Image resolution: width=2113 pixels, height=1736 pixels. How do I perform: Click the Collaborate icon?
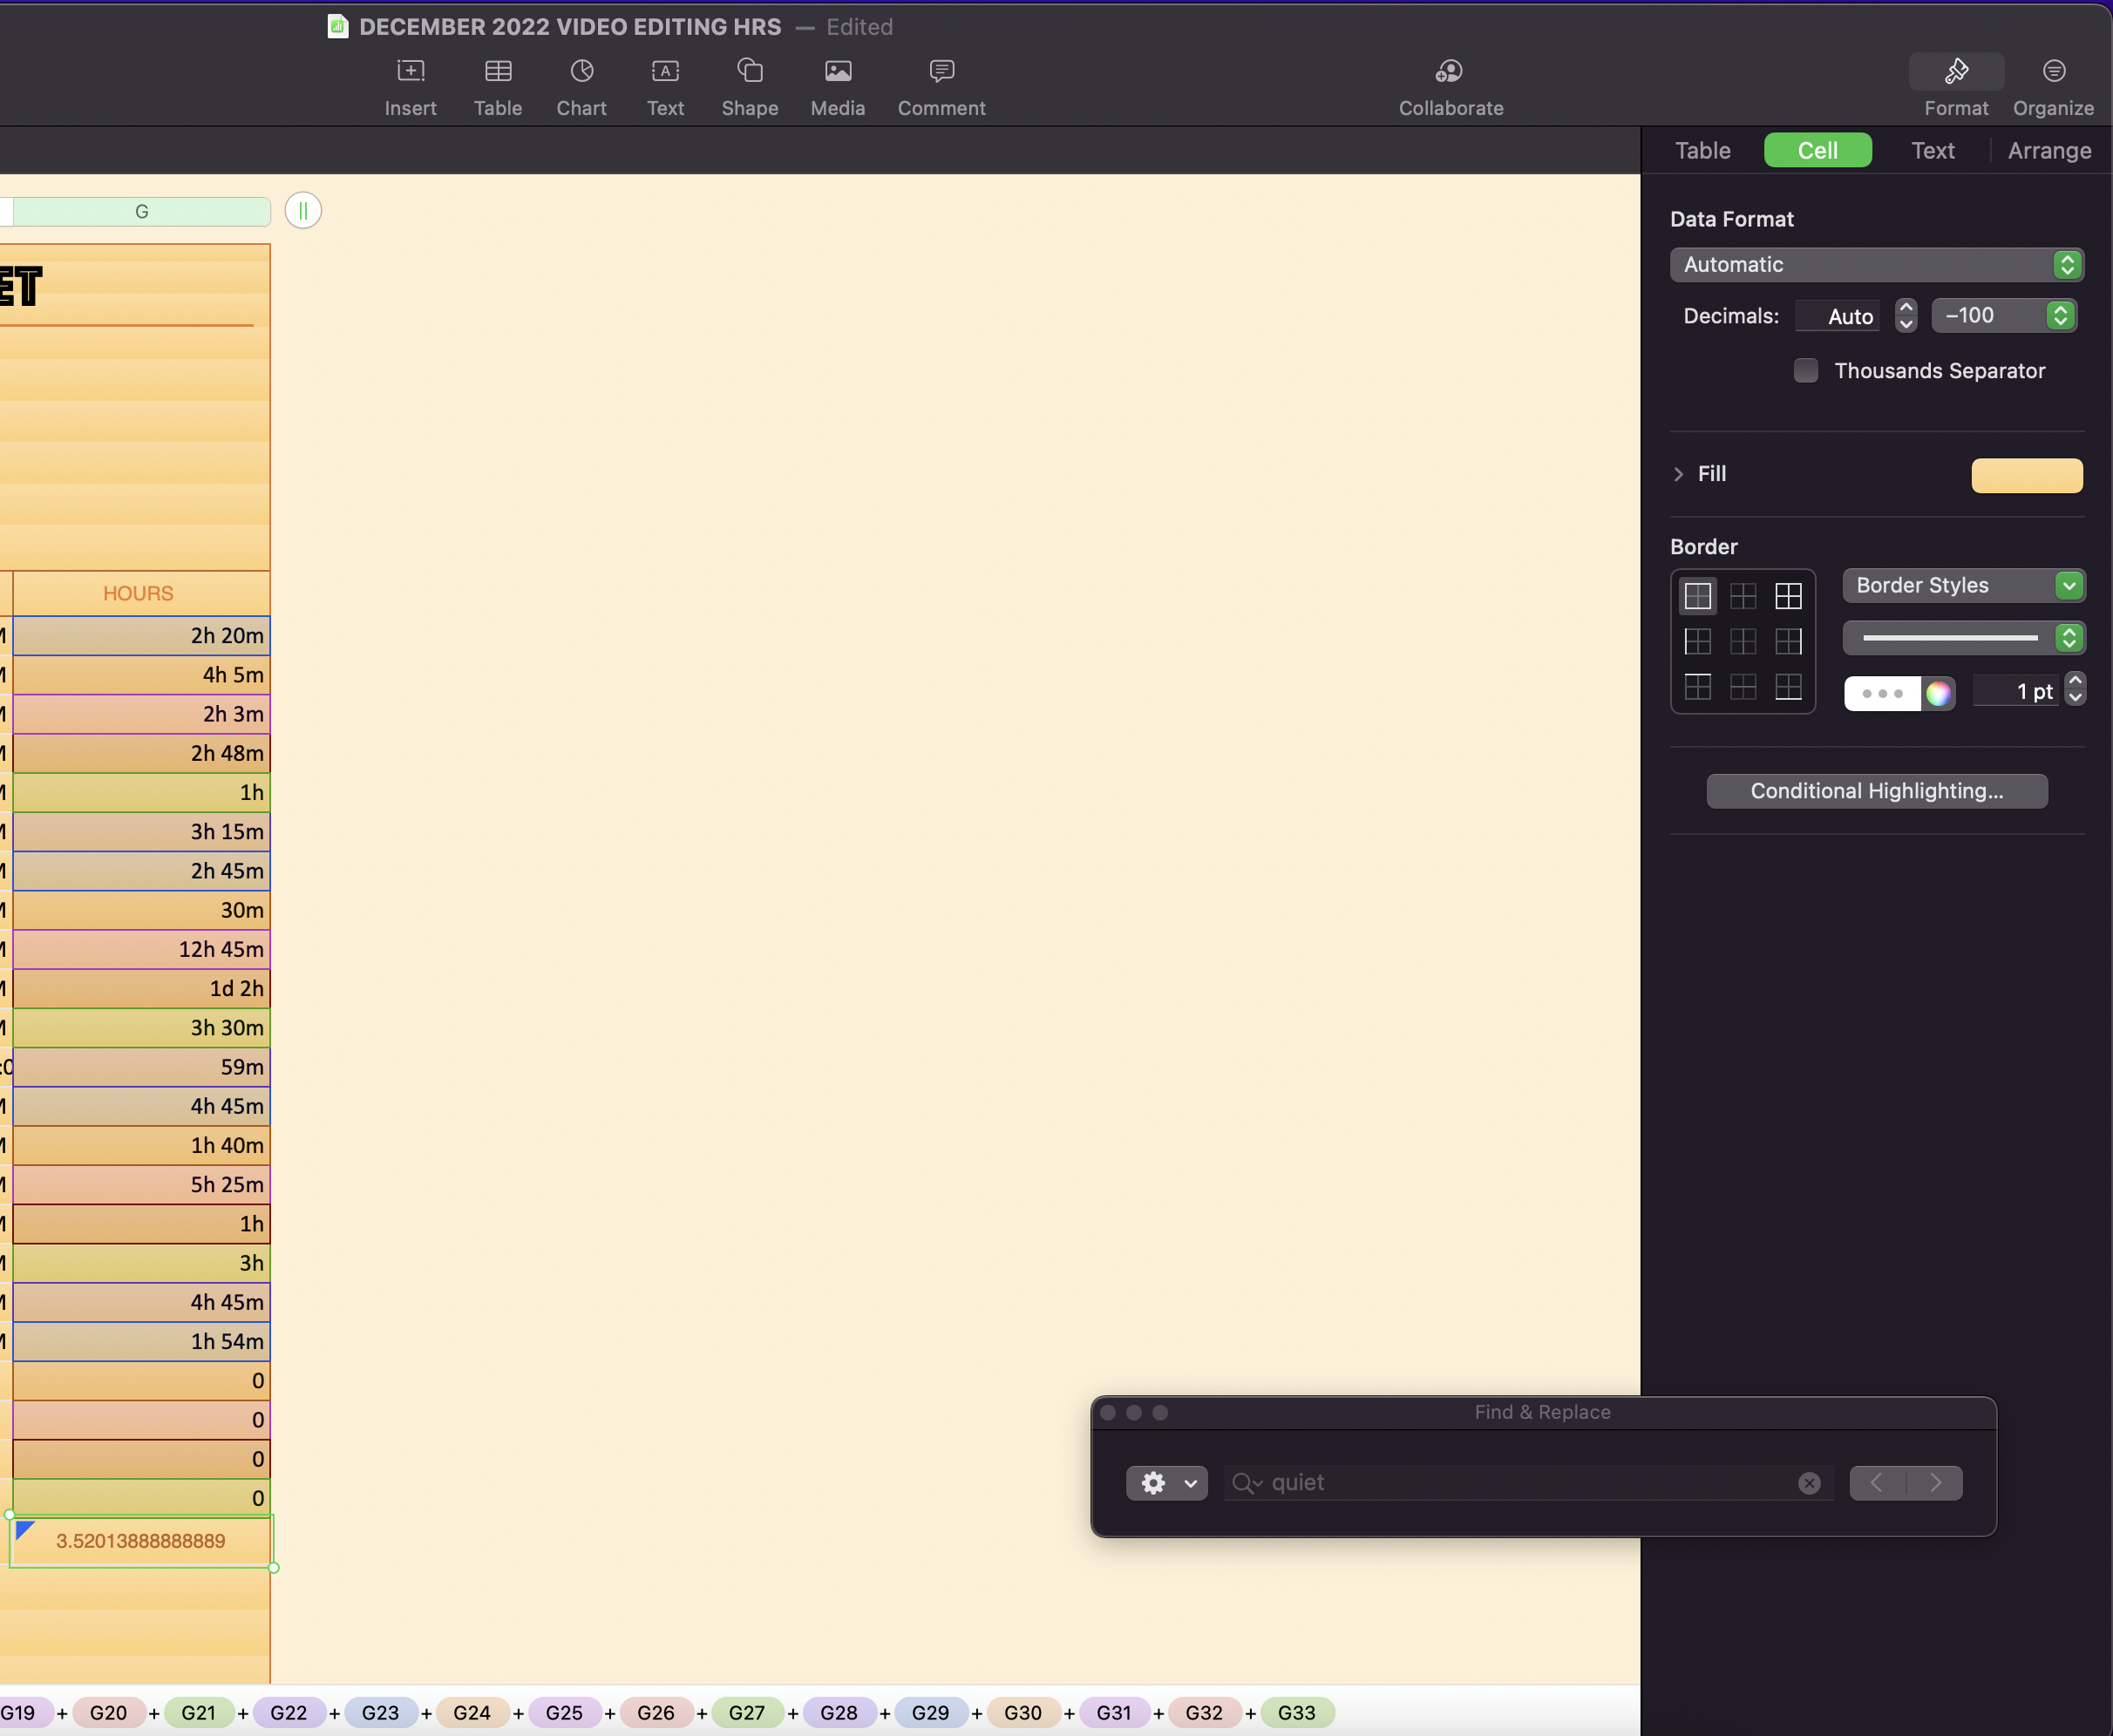(x=1449, y=72)
